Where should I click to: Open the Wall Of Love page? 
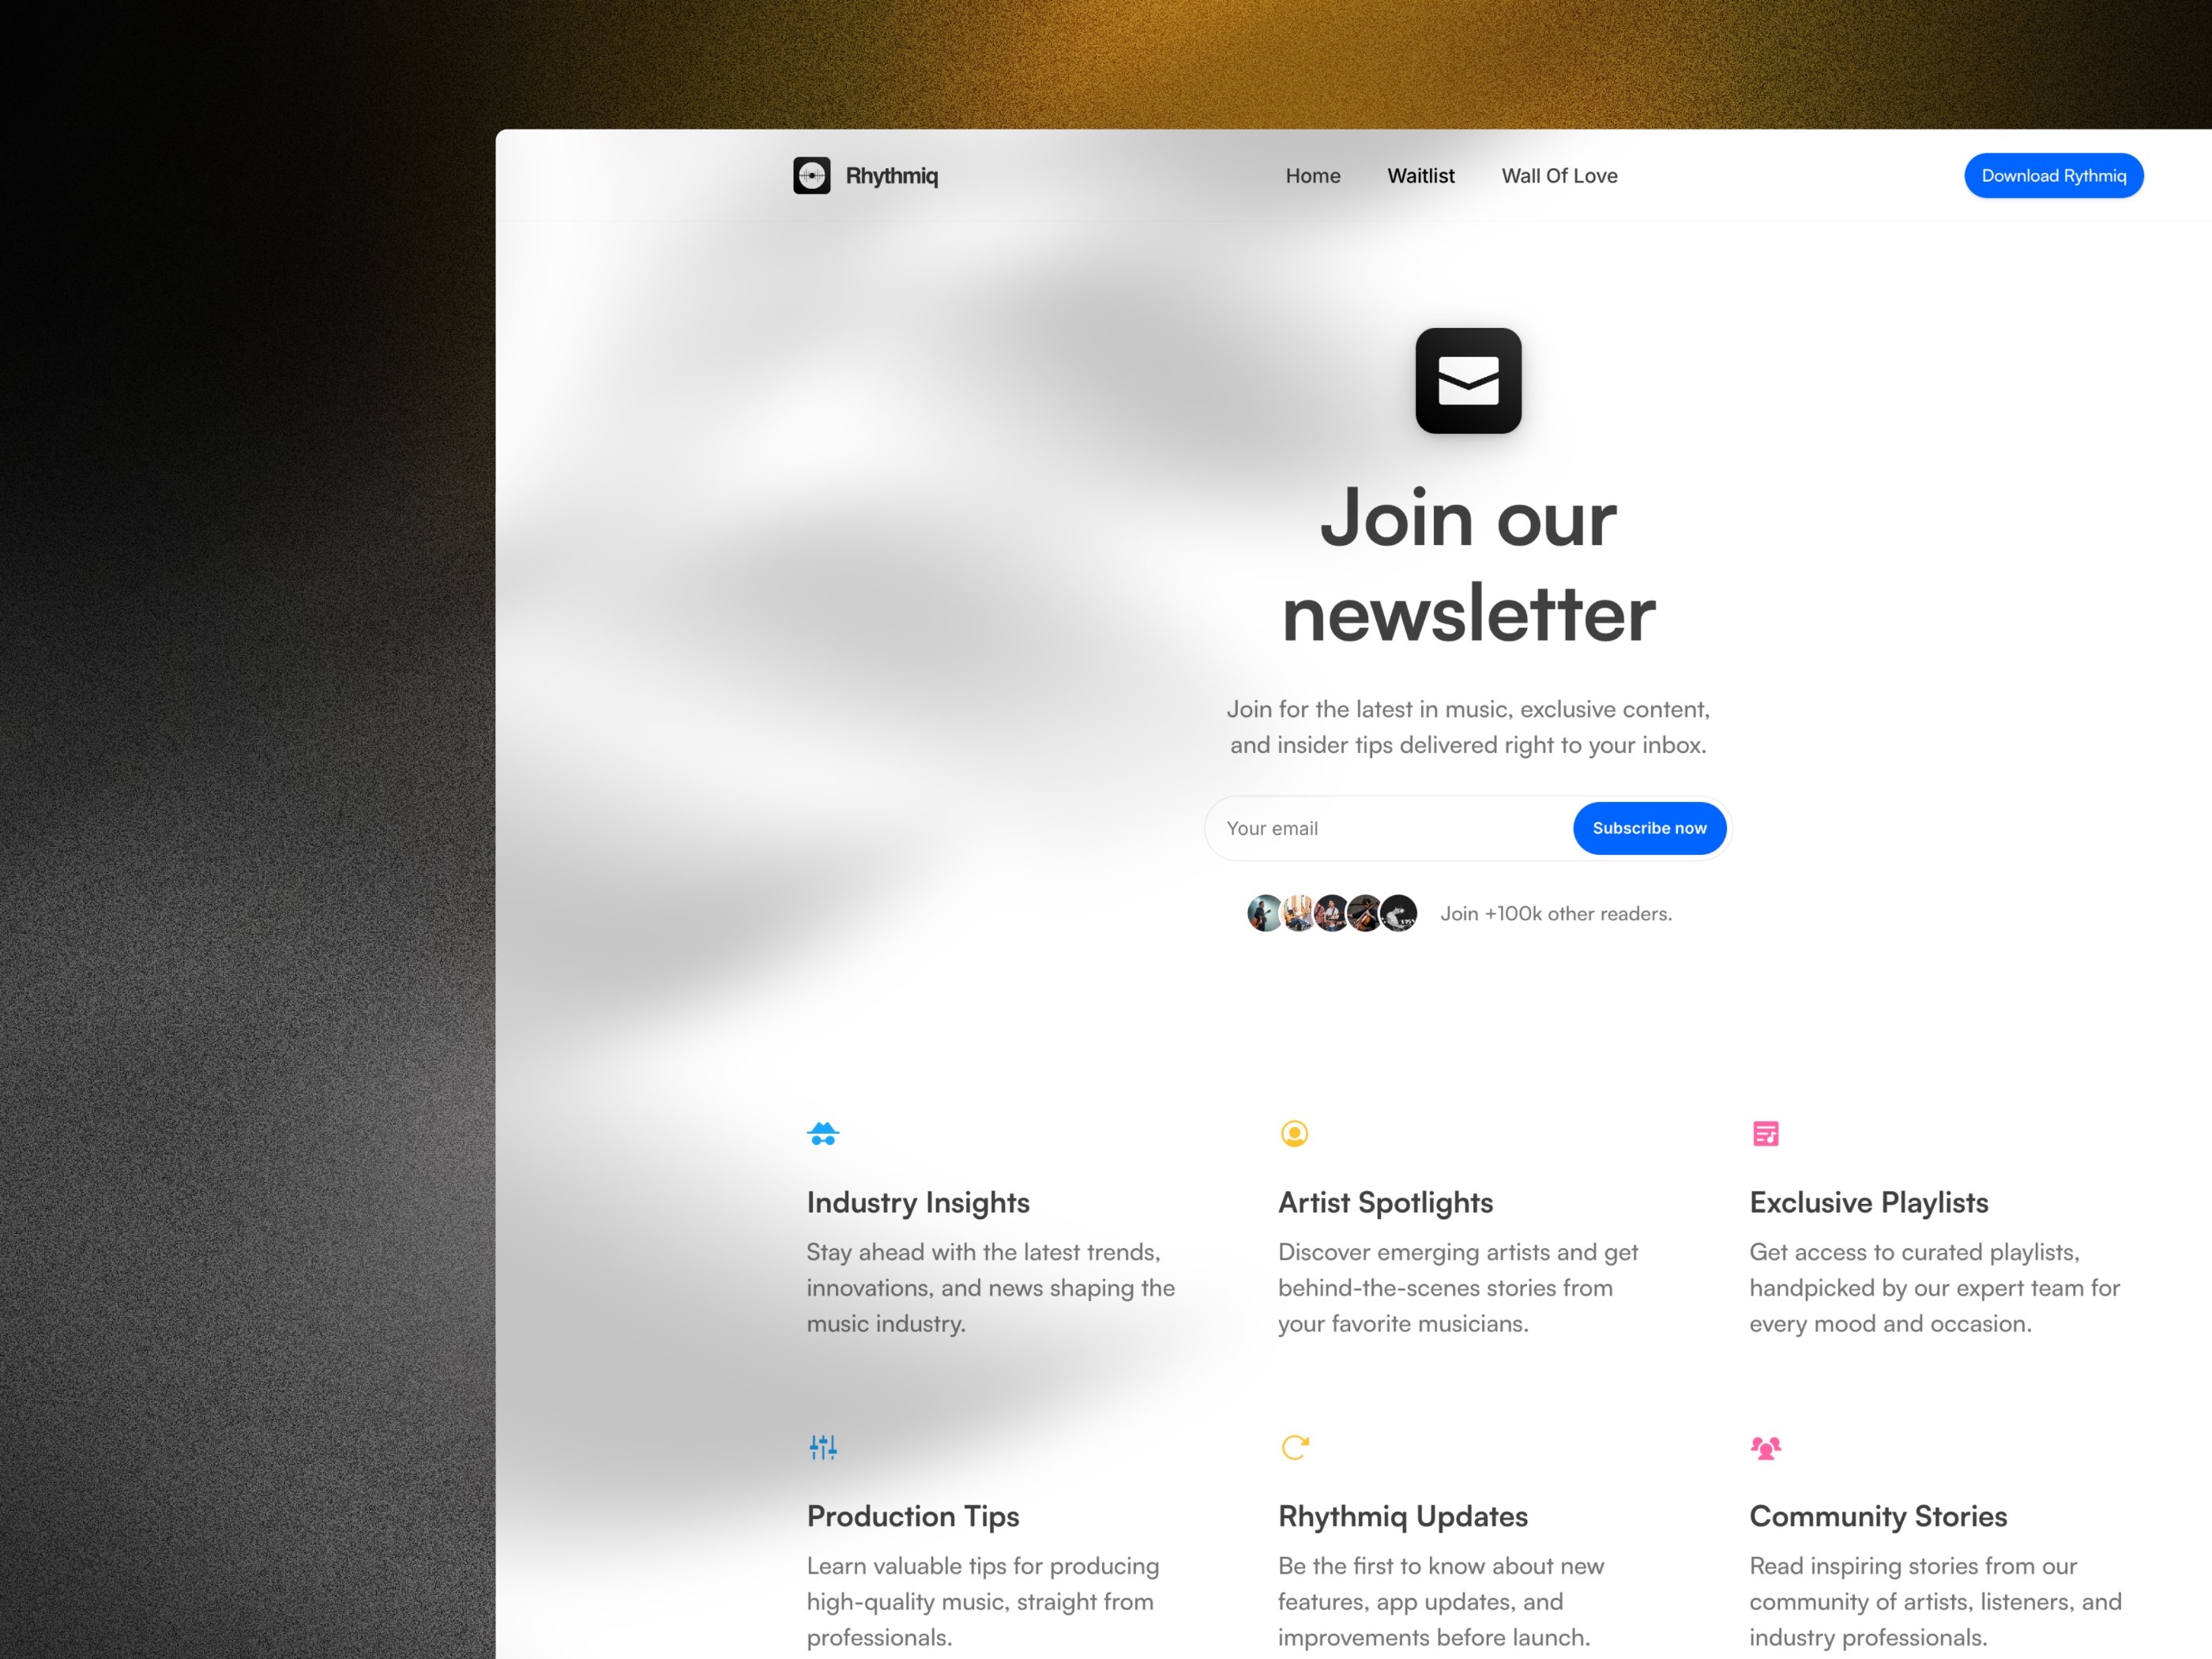pos(1557,175)
